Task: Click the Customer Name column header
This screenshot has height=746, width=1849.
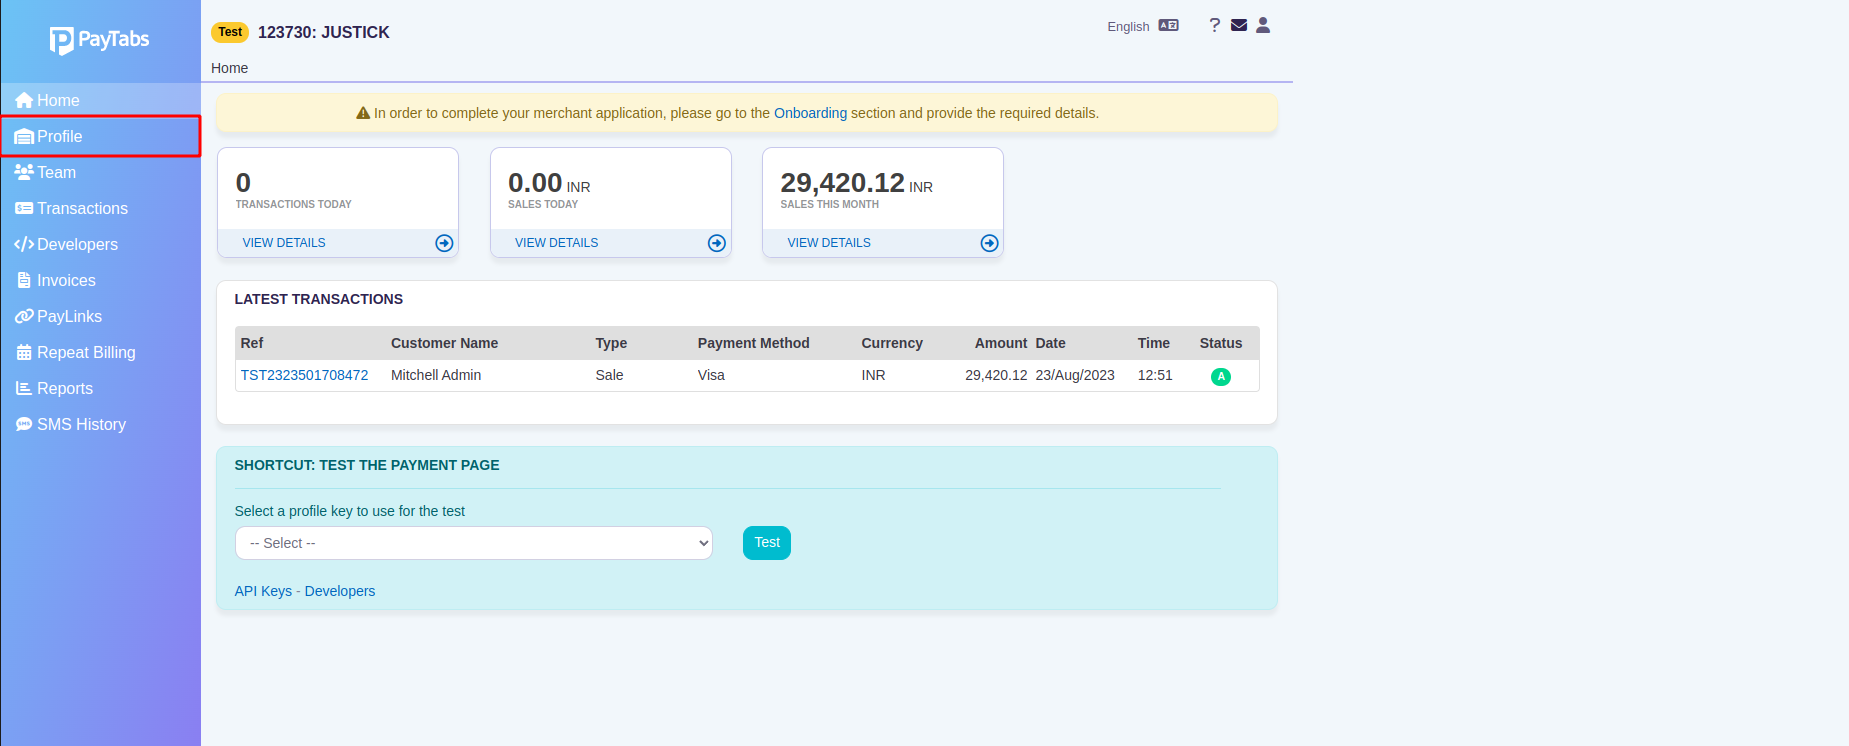Action: coord(444,343)
